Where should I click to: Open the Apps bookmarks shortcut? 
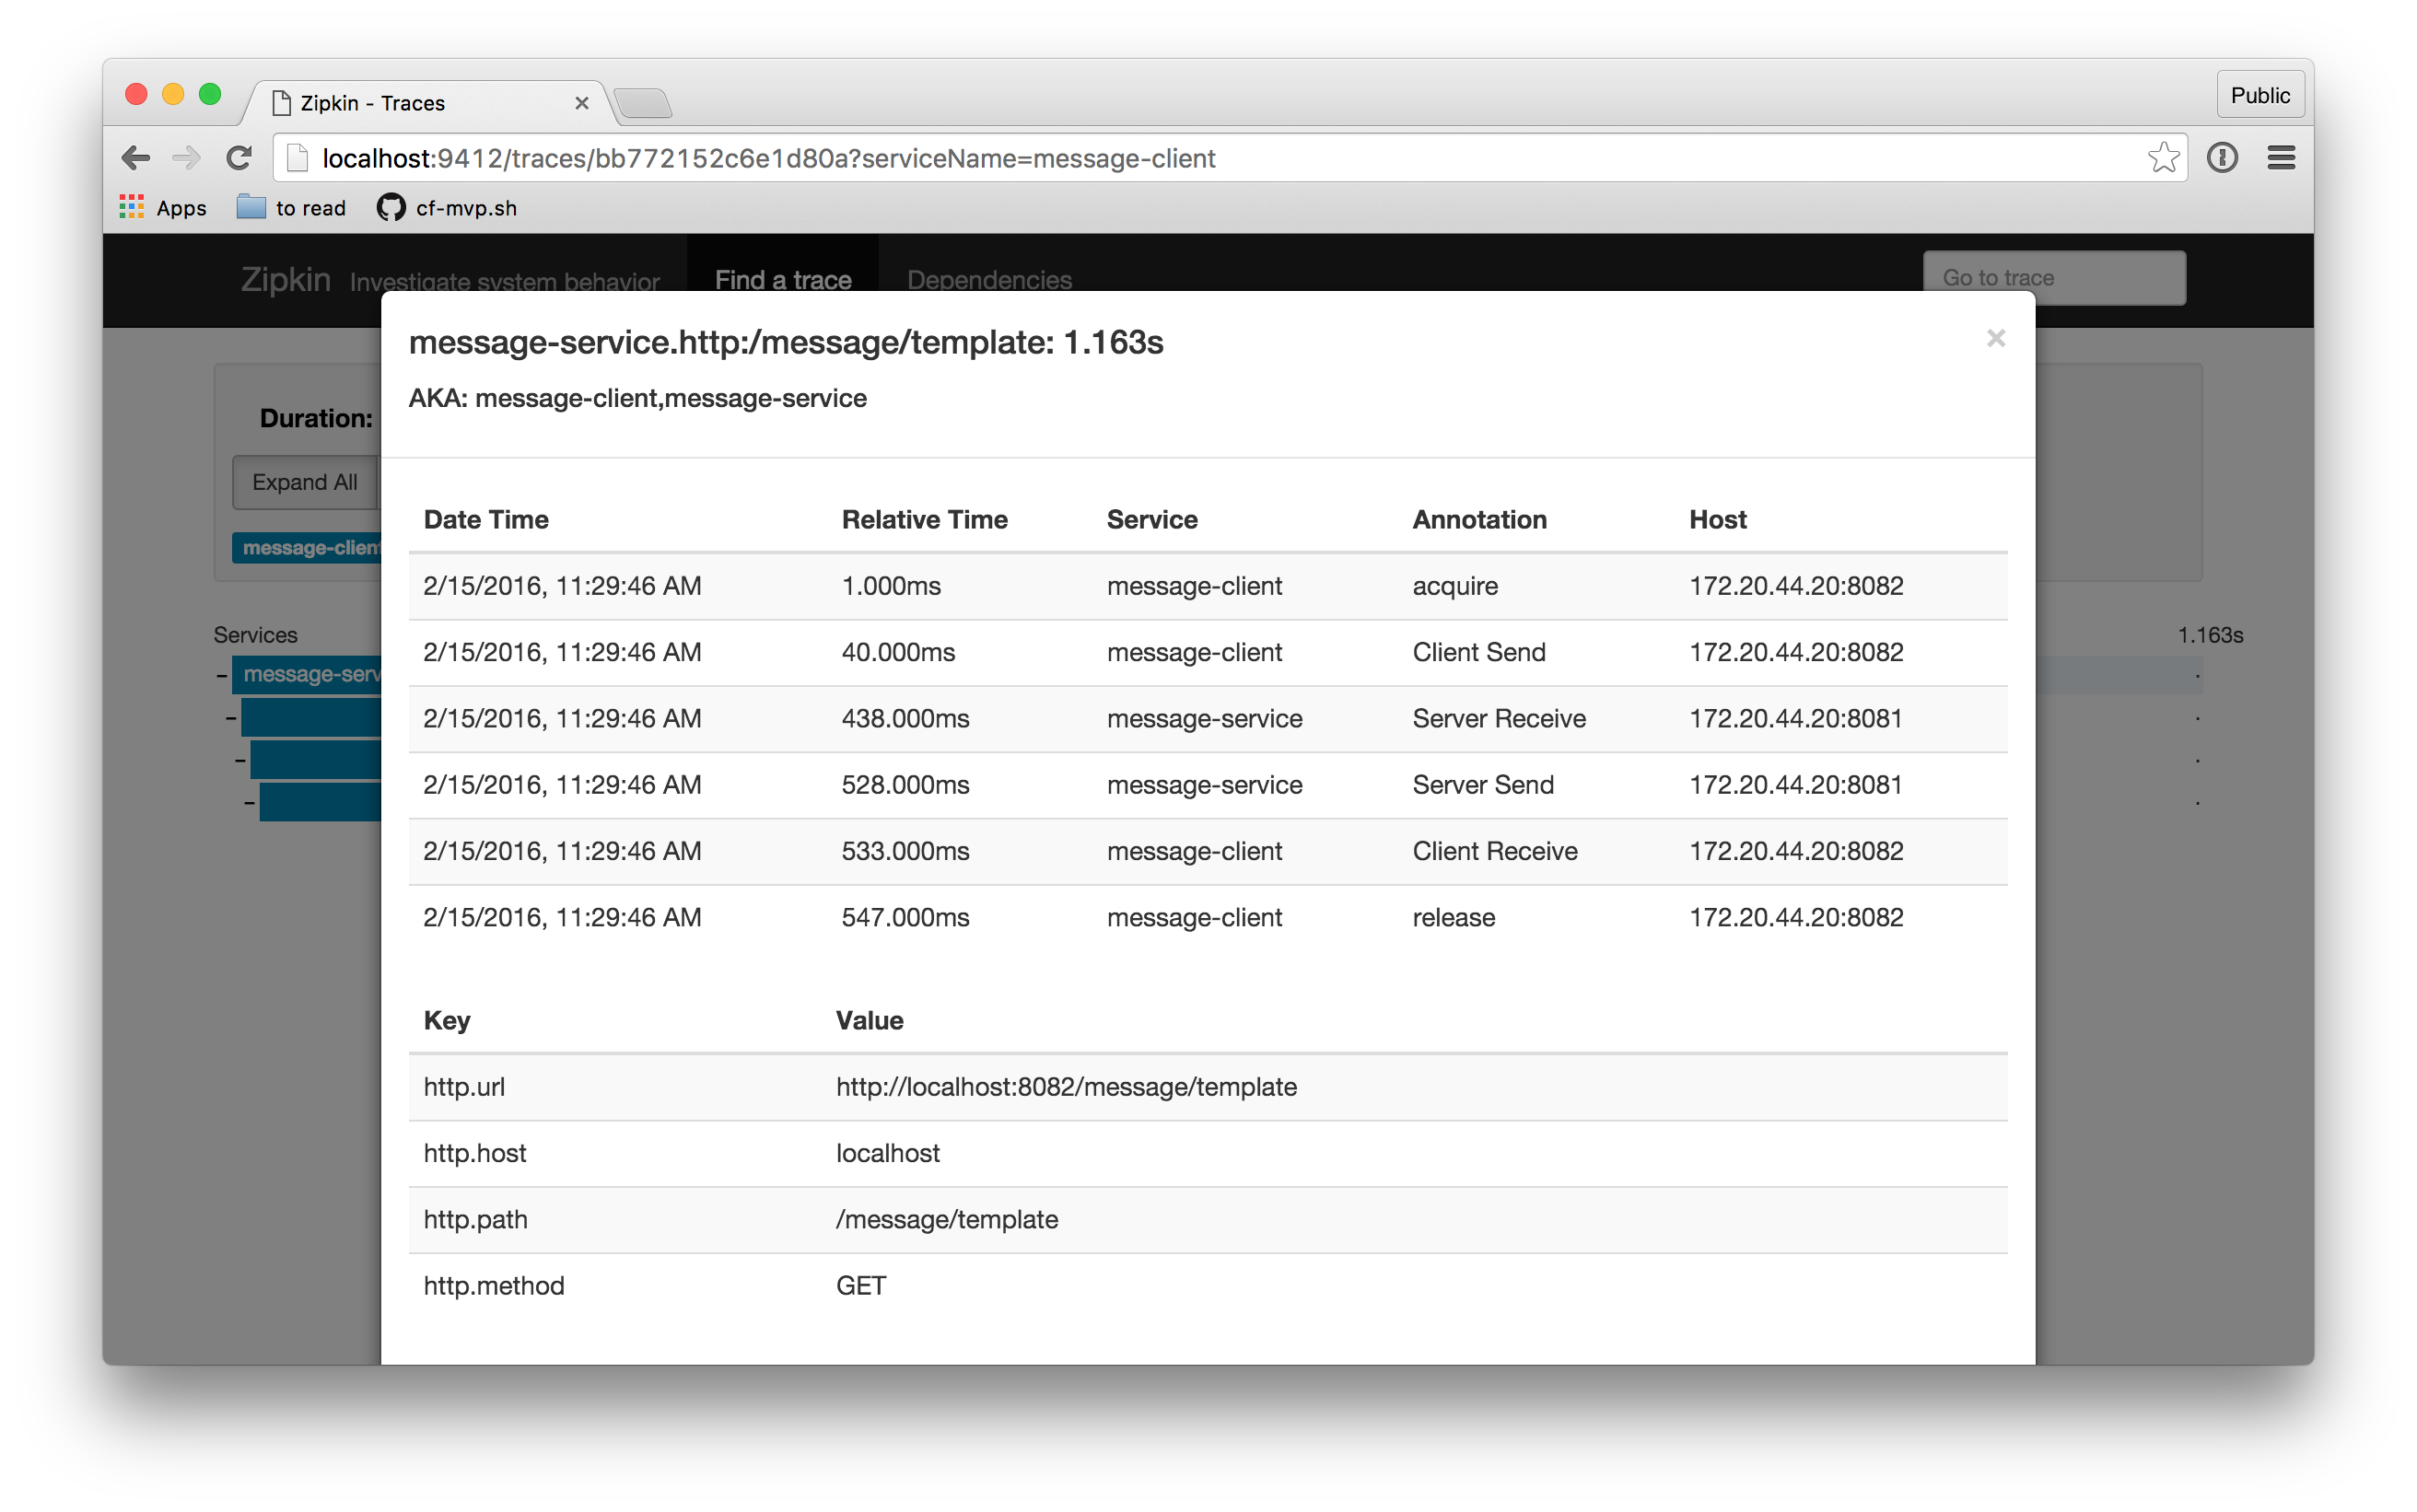(x=163, y=208)
